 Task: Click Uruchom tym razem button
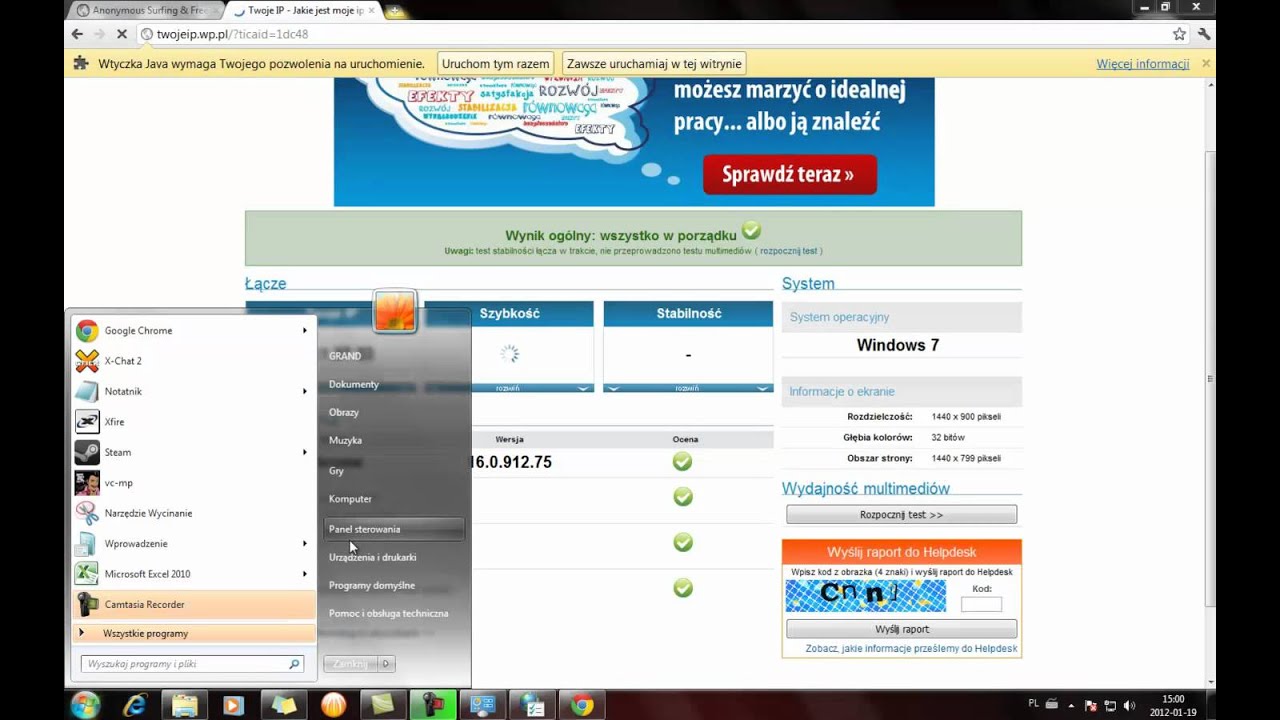click(x=495, y=64)
